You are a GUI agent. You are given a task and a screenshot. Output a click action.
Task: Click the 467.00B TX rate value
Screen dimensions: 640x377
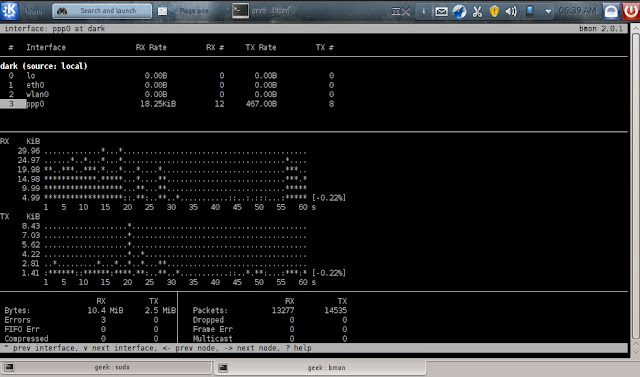pos(261,104)
